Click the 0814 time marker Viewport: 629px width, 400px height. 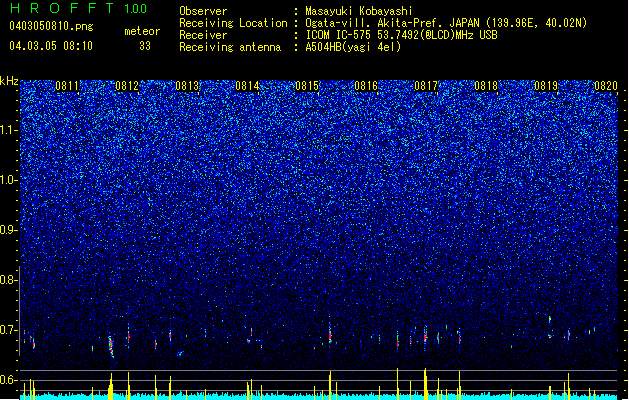point(247,86)
